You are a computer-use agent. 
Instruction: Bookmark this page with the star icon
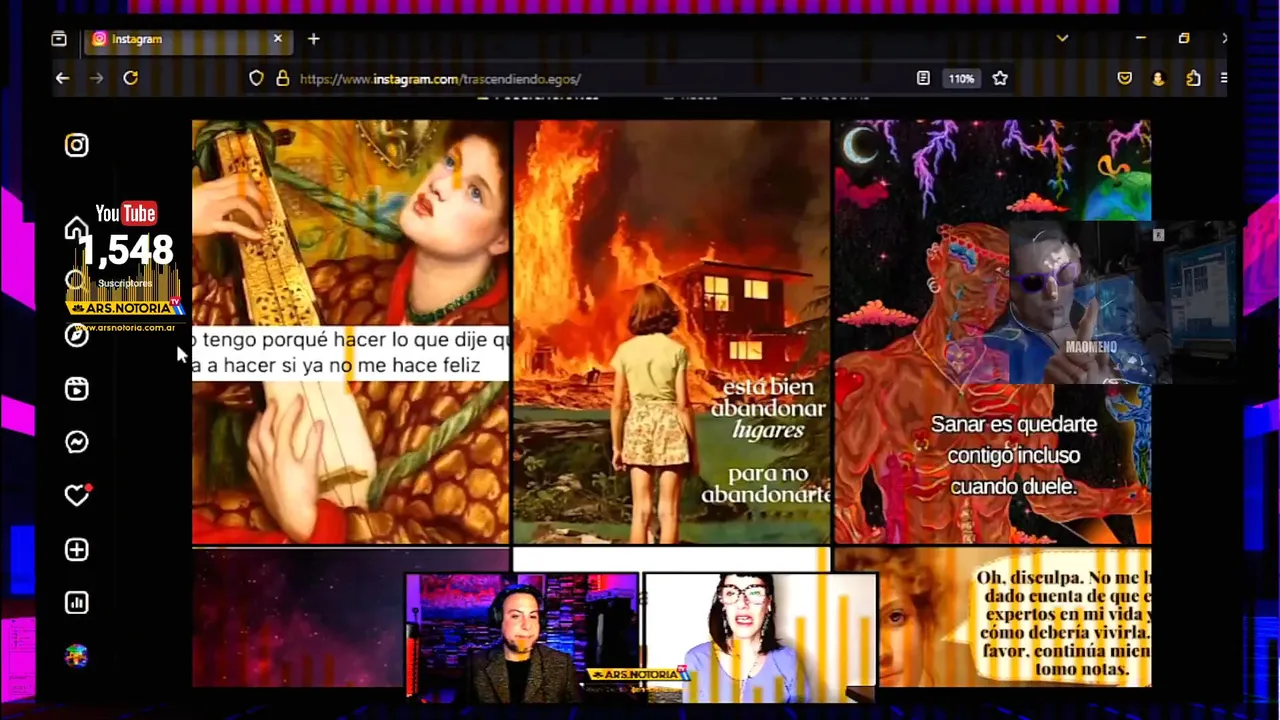tap(1000, 78)
